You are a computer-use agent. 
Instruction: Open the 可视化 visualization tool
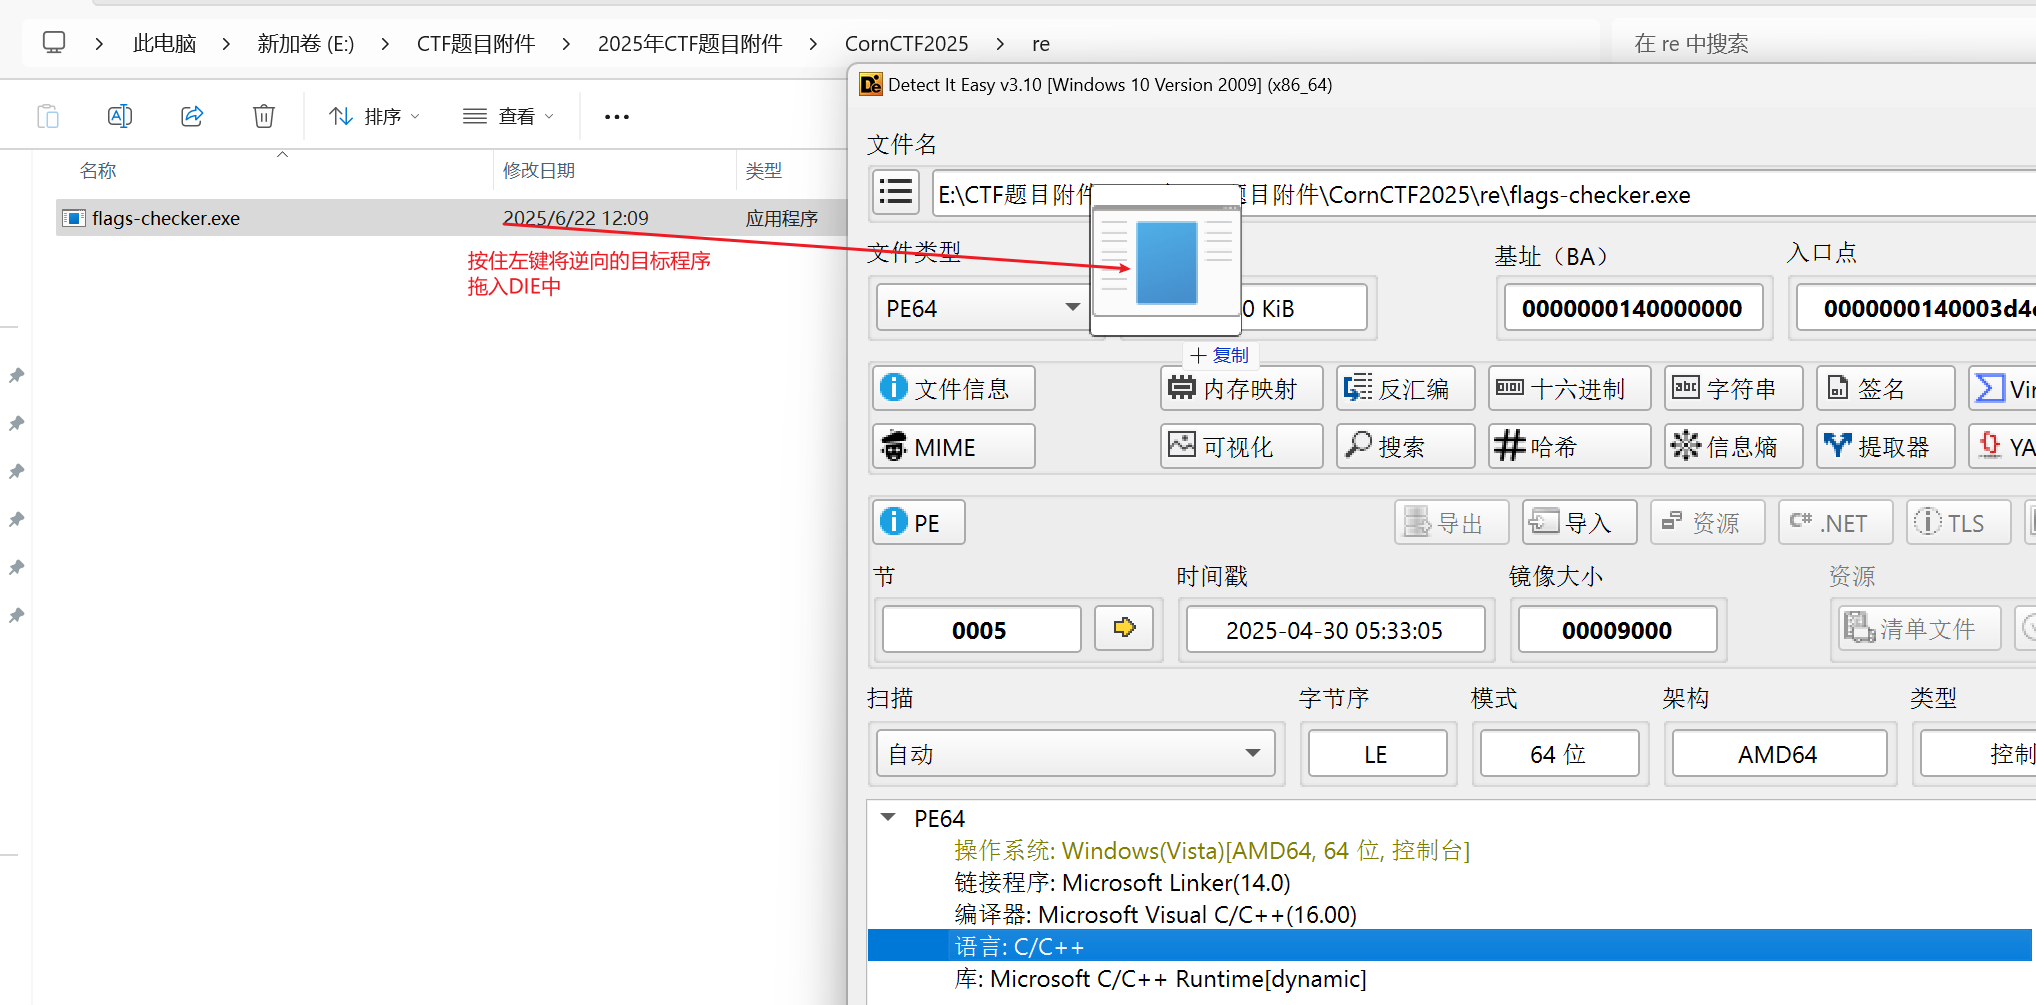[1241, 447]
